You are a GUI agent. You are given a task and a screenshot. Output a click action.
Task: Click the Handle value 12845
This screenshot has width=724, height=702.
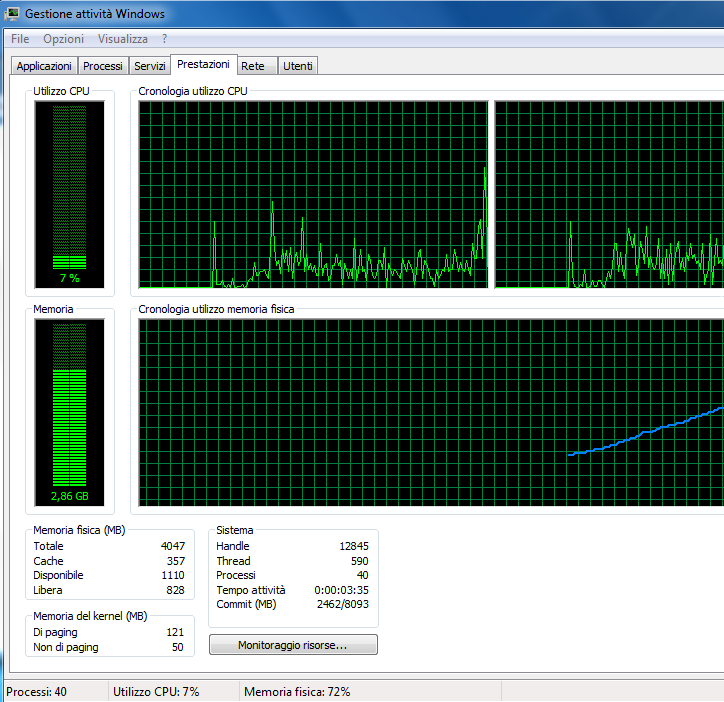[354, 546]
